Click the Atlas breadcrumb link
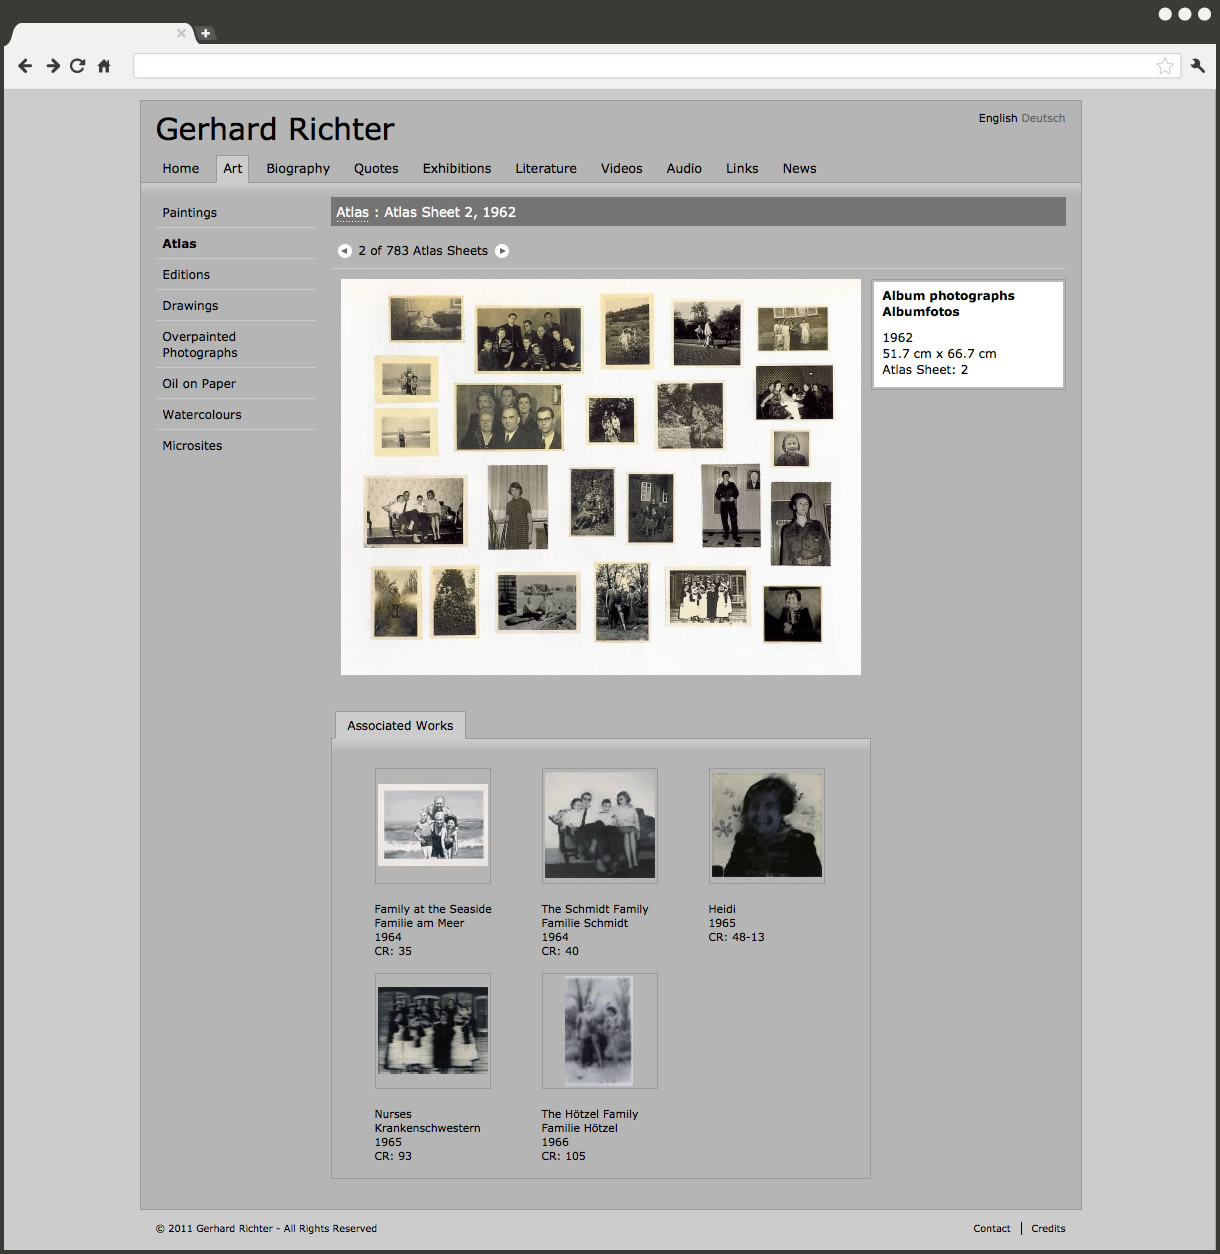Screen dimensions: 1220x1254 [x=352, y=212]
